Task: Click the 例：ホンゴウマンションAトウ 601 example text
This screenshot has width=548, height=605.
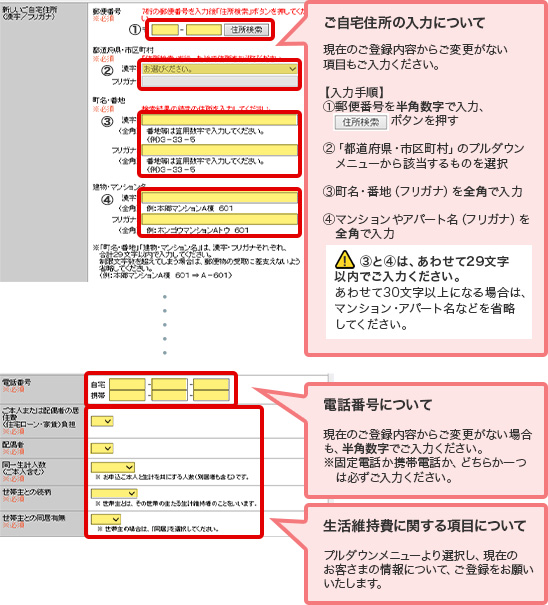Action: pos(198,230)
